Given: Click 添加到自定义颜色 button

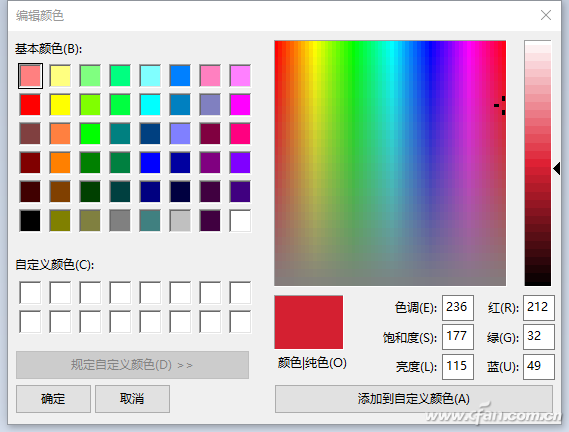Looking at the screenshot, I should [x=414, y=399].
